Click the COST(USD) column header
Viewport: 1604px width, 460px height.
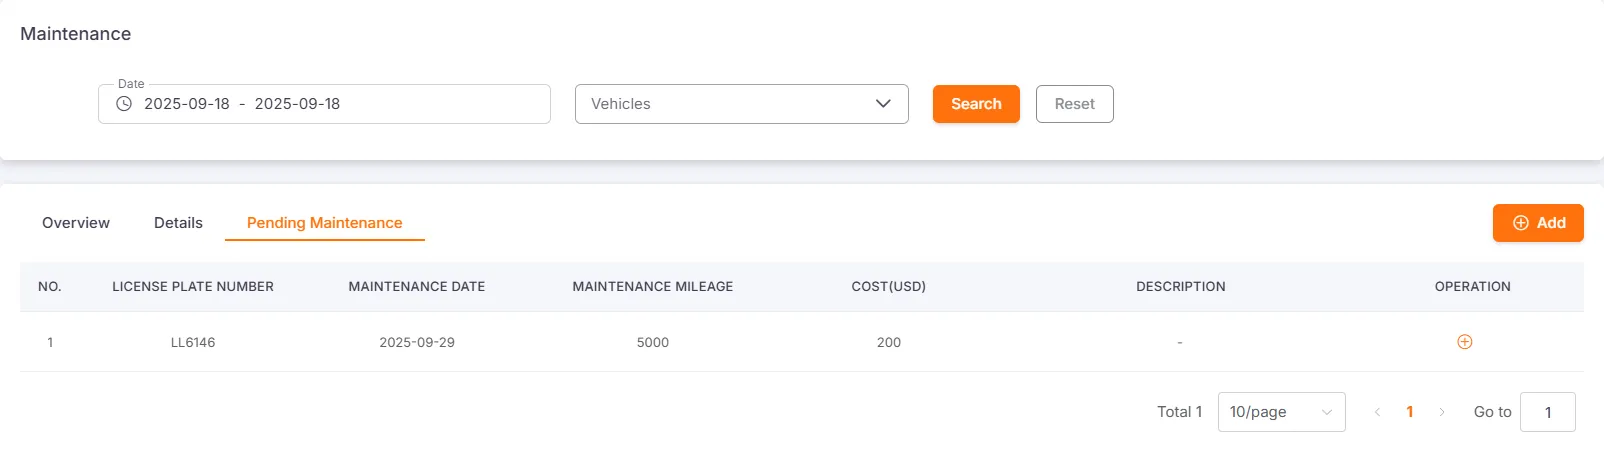(889, 287)
